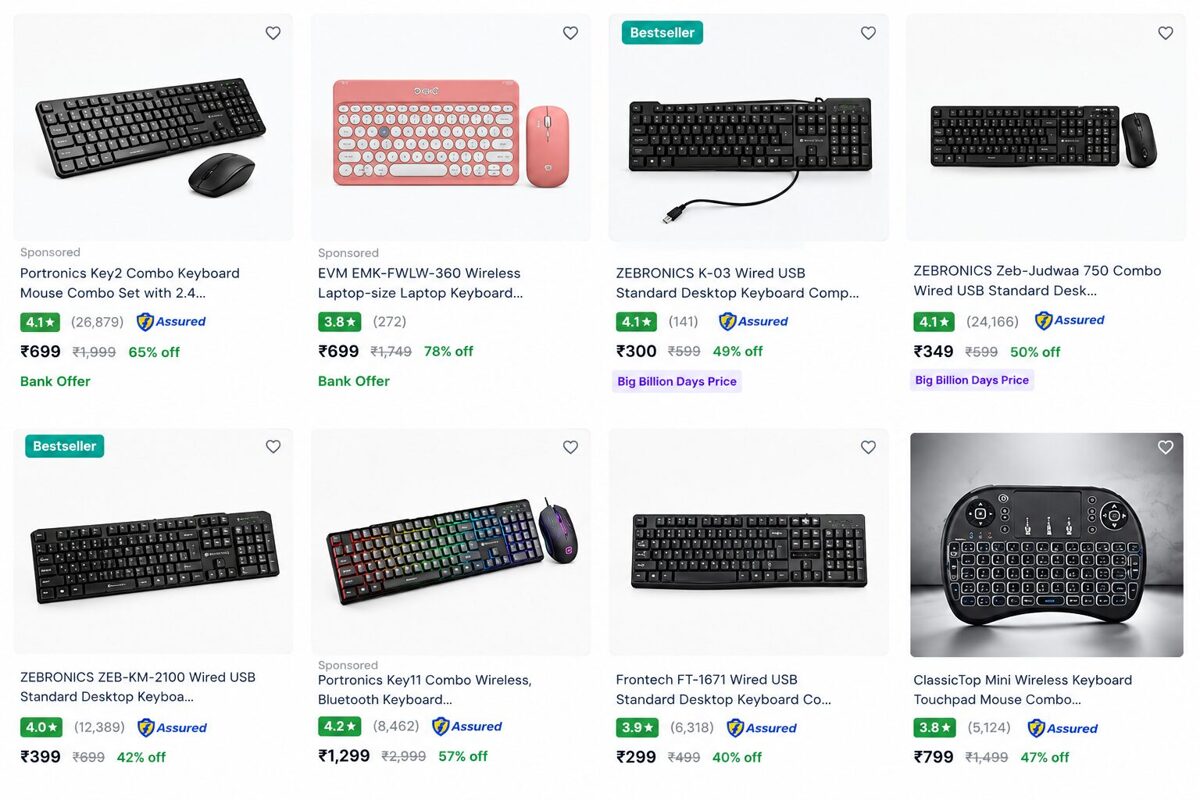Open Portronics Key2 Combo Keyboard title link
This screenshot has width=1200, height=800.
click(130, 283)
